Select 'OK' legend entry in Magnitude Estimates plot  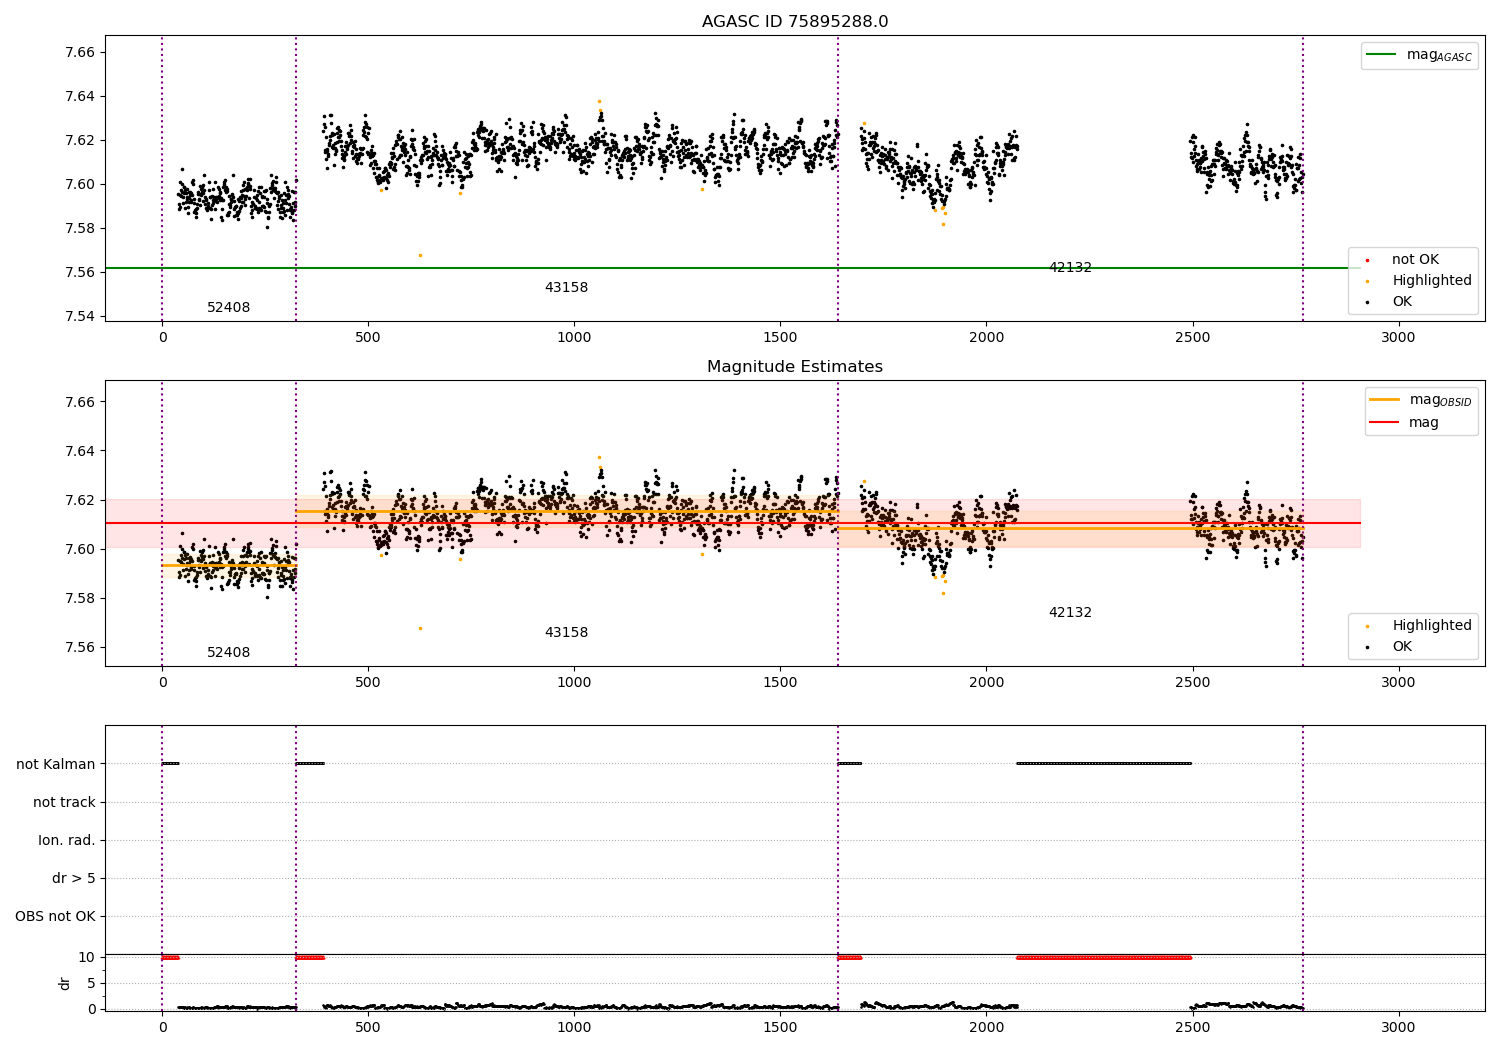click(x=1402, y=647)
